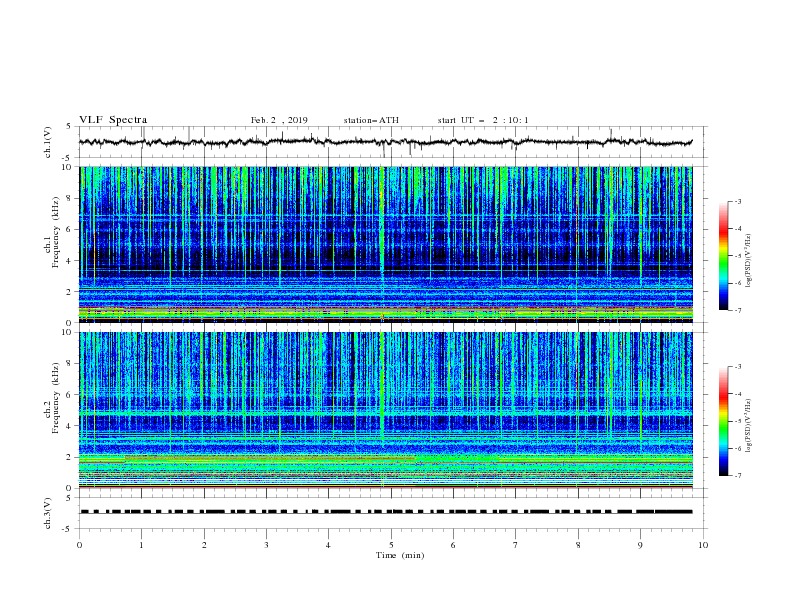Viewport: 792px width, 612px height.
Task: Click time axis tick label '10'
Action: [703, 545]
